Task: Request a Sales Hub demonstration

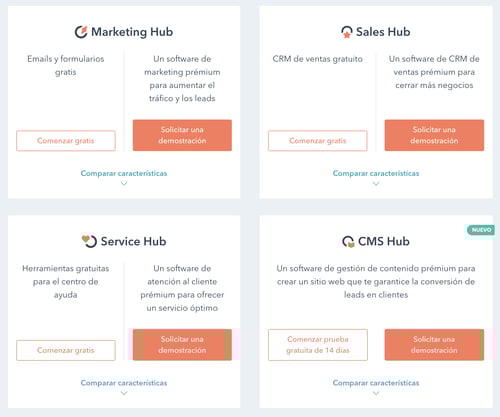Action: [x=434, y=135]
